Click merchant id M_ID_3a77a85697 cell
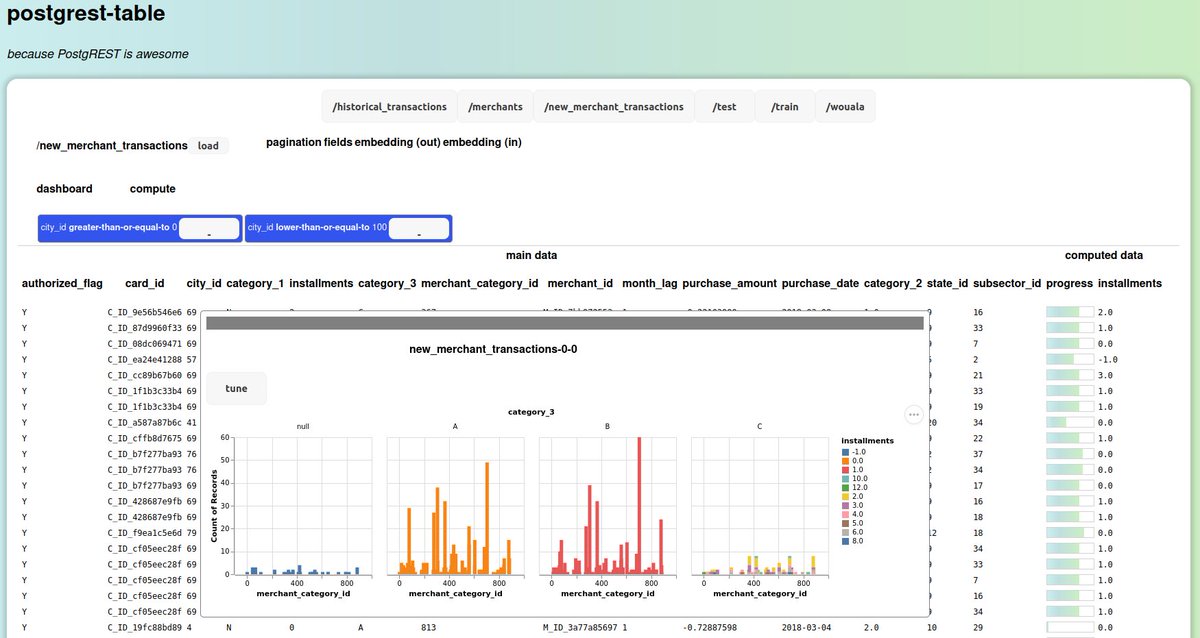Screen dimensions: 1200x638 tap(580, 627)
